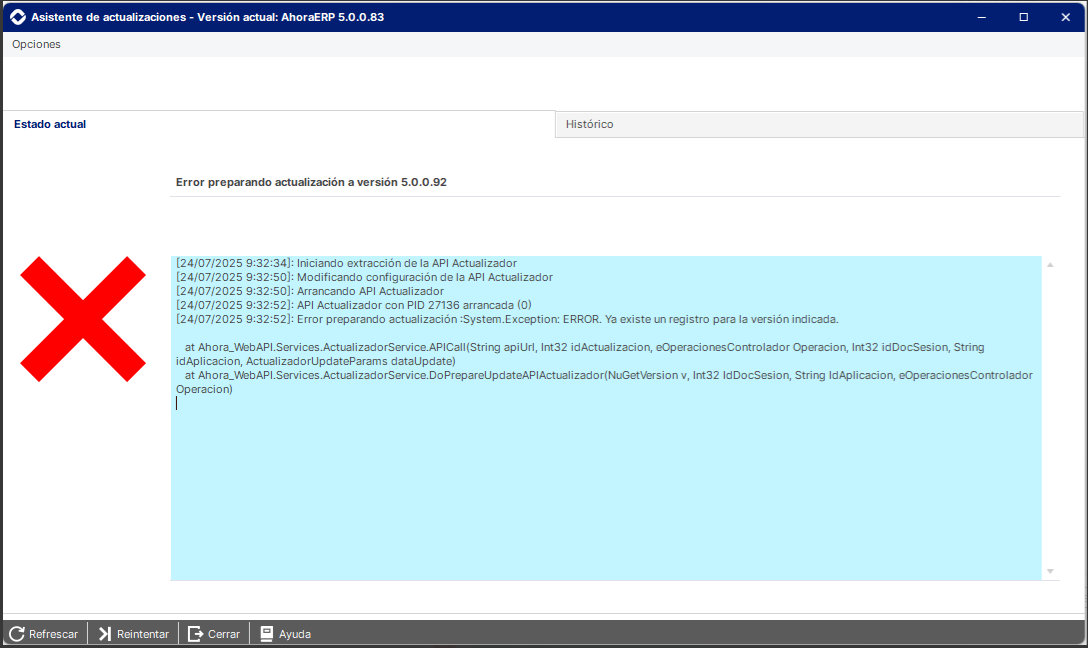Click the 'Error preparando actualización a versión 5.0.0.92' heading
Image resolution: width=1088 pixels, height=648 pixels.
pyautogui.click(x=311, y=182)
